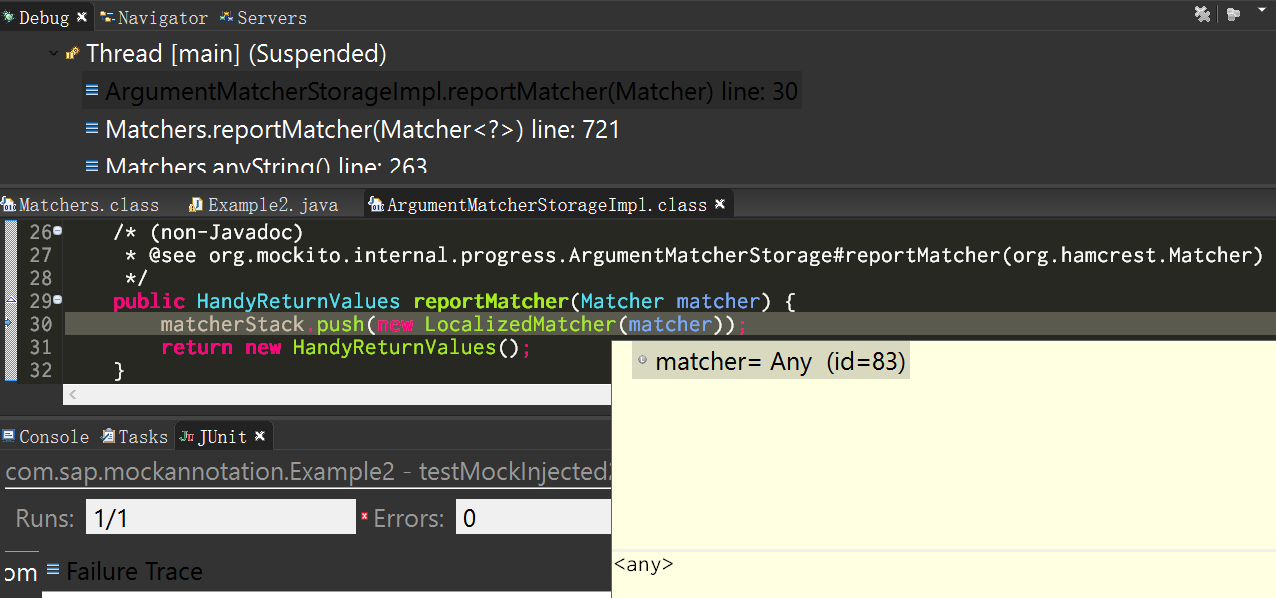Click the Failure Trace header

pos(134,571)
